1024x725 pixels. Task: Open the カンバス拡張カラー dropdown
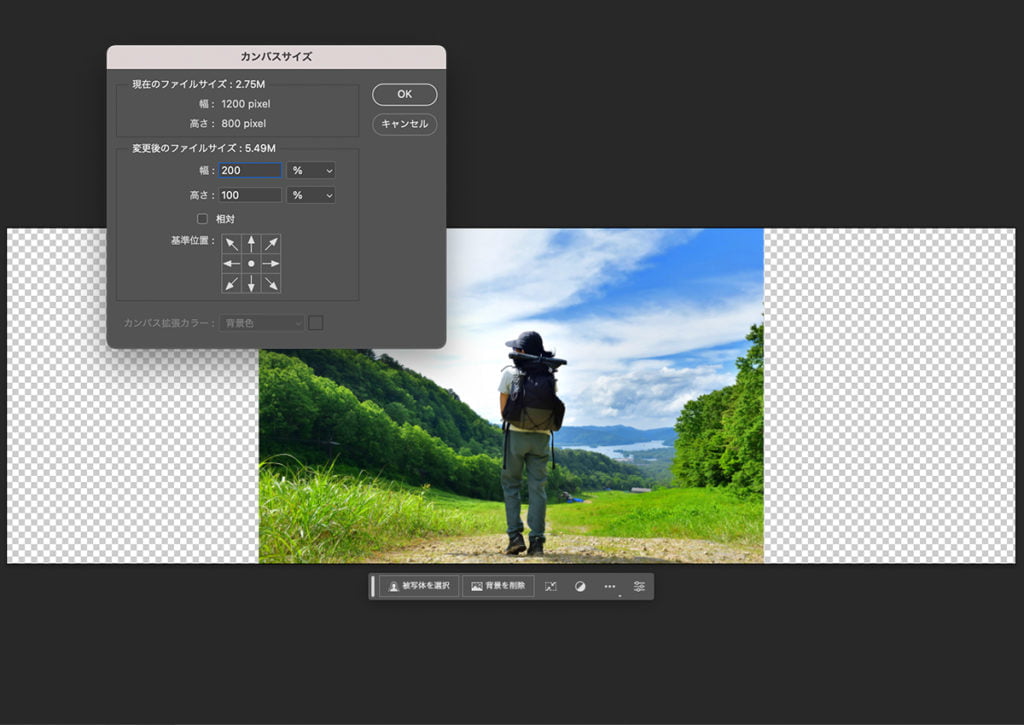[263, 323]
